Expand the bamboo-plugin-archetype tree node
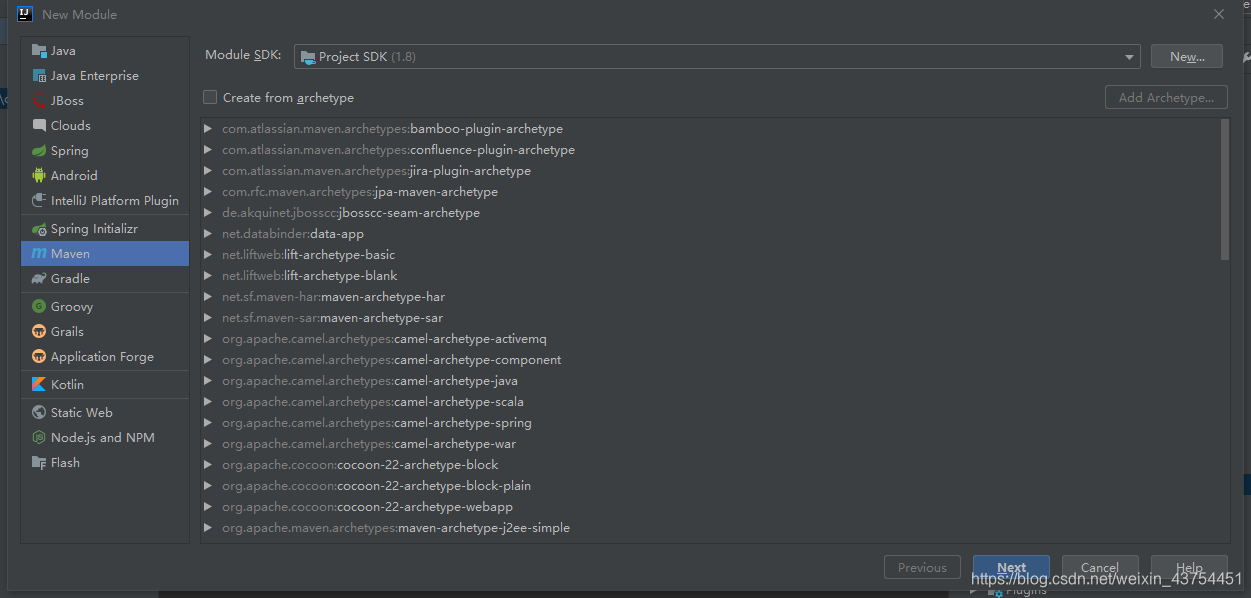The height and width of the screenshot is (598, 1251). click(x=208, y=129)
